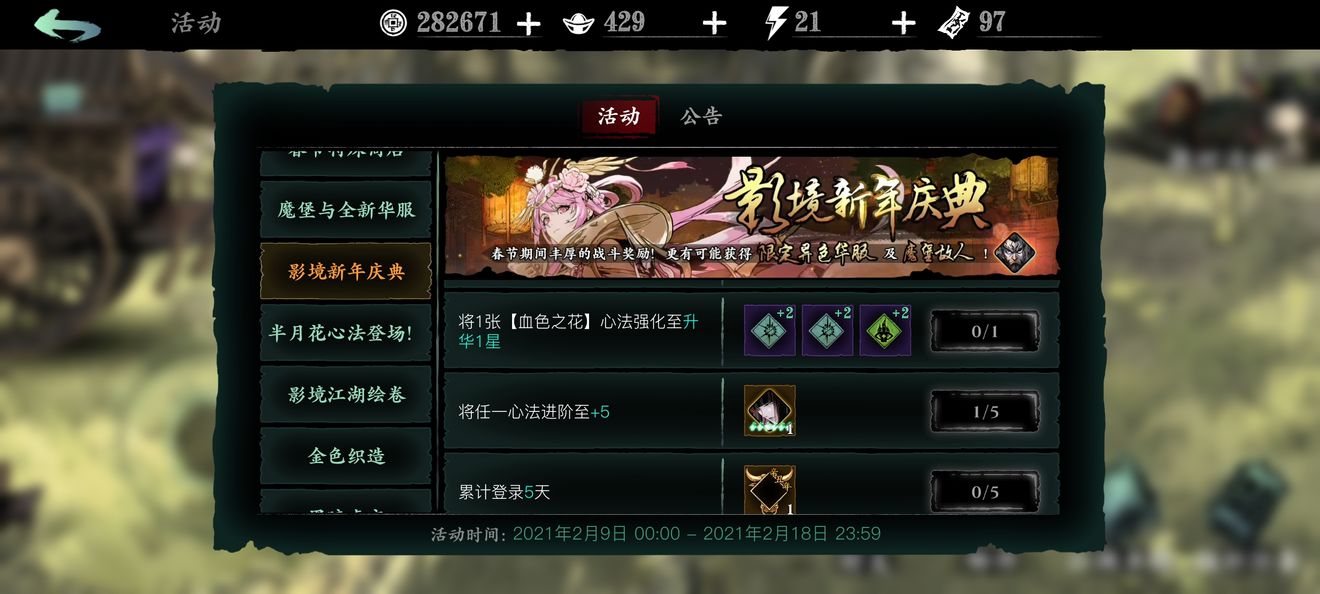Viewport: 1320px width, 594px height.
Task: Click the 1/5 progress button for 心法进阶
Action: click(x=985, y=411)
